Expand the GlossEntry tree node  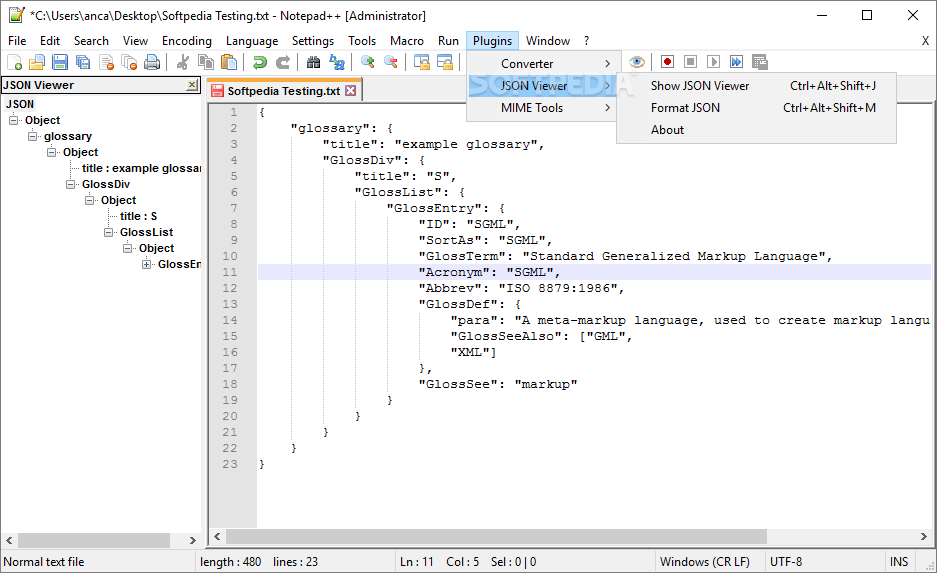click(147, 264)
